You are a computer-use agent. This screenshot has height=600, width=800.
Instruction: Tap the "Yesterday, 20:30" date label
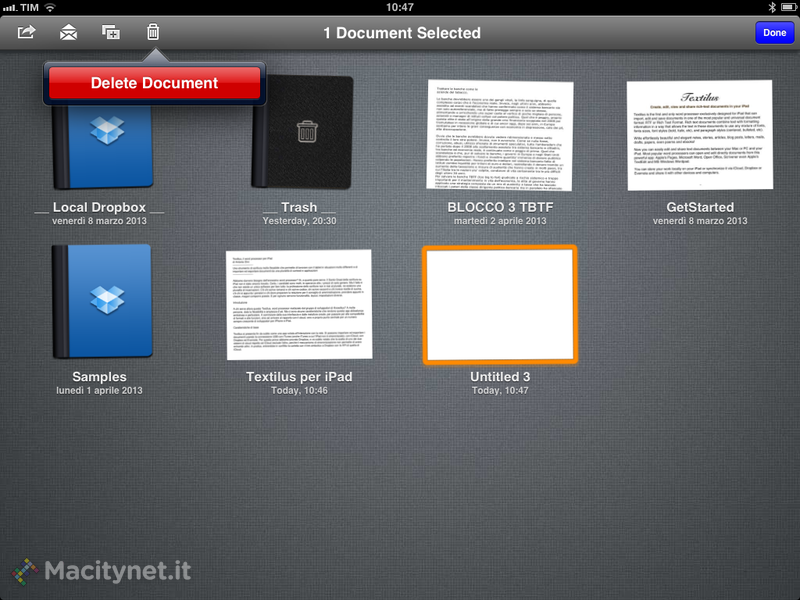pos(299,221)
